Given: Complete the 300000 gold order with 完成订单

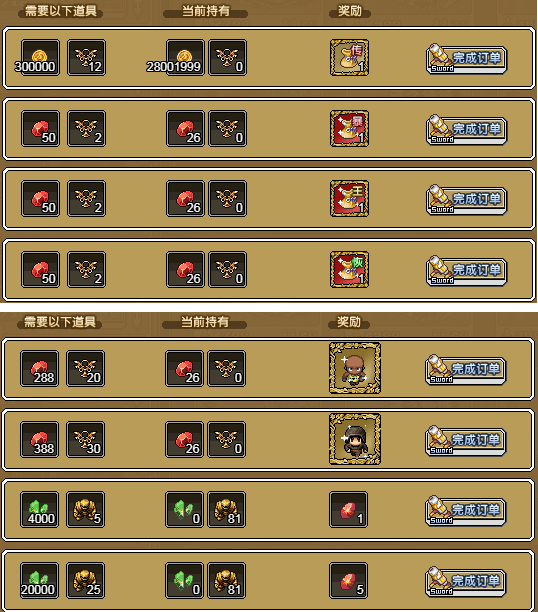Looking at the screenshot, I should [467, 59].
